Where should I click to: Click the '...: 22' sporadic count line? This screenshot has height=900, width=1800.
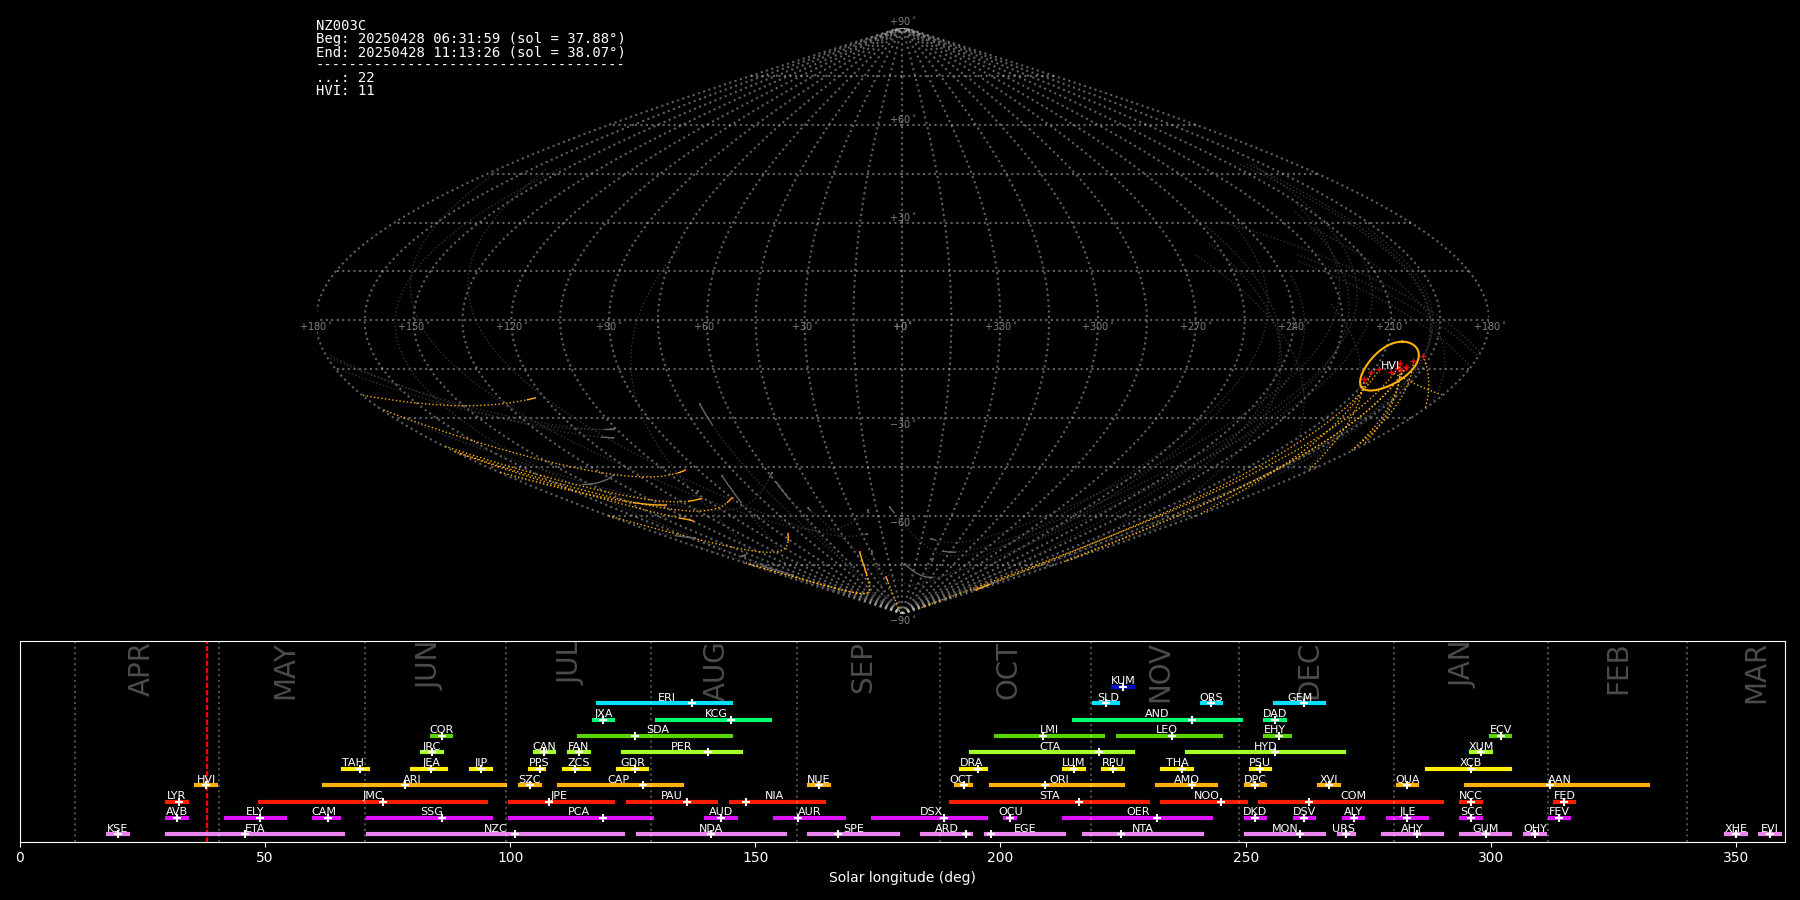click(x=345, y=77)
